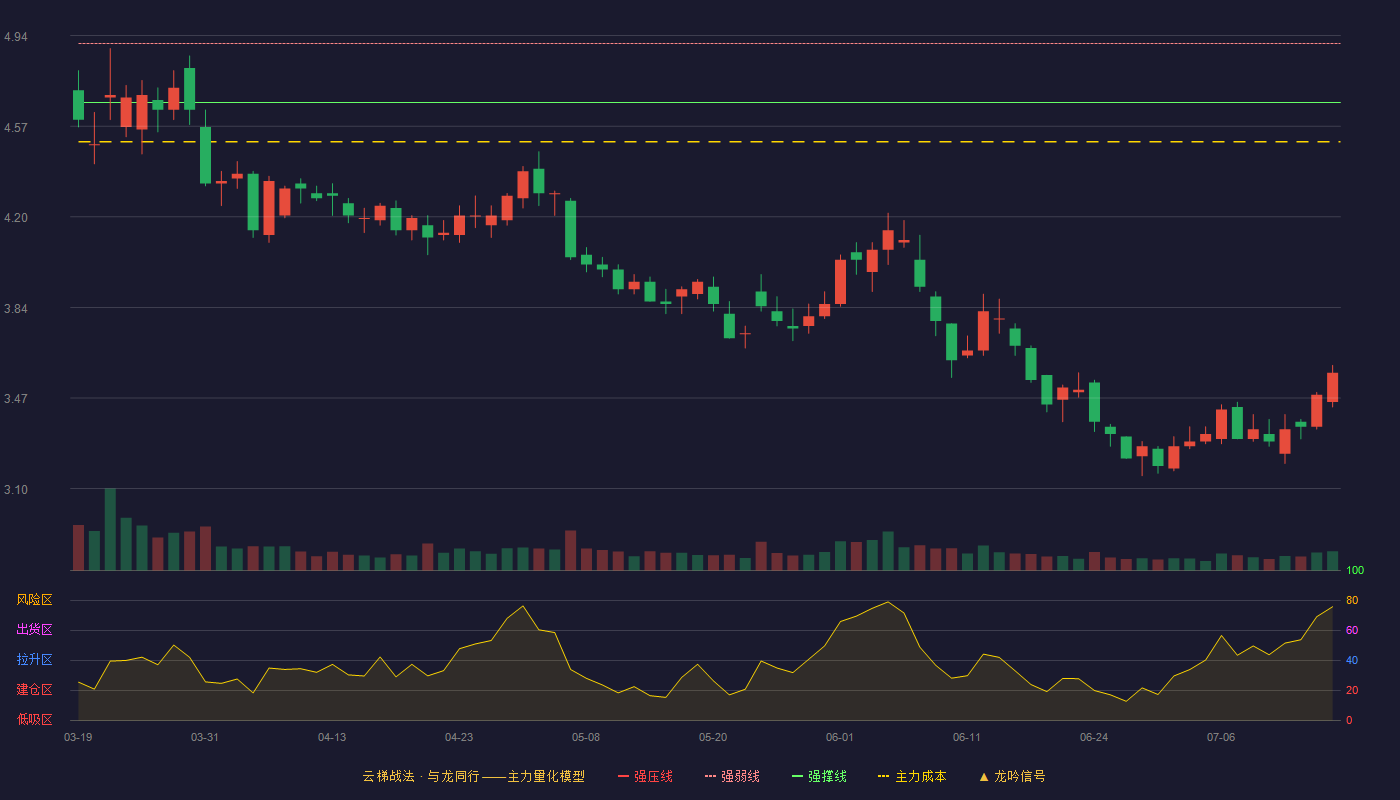Click the 低吸区 zone label
1400x800 pixels.
34,719
